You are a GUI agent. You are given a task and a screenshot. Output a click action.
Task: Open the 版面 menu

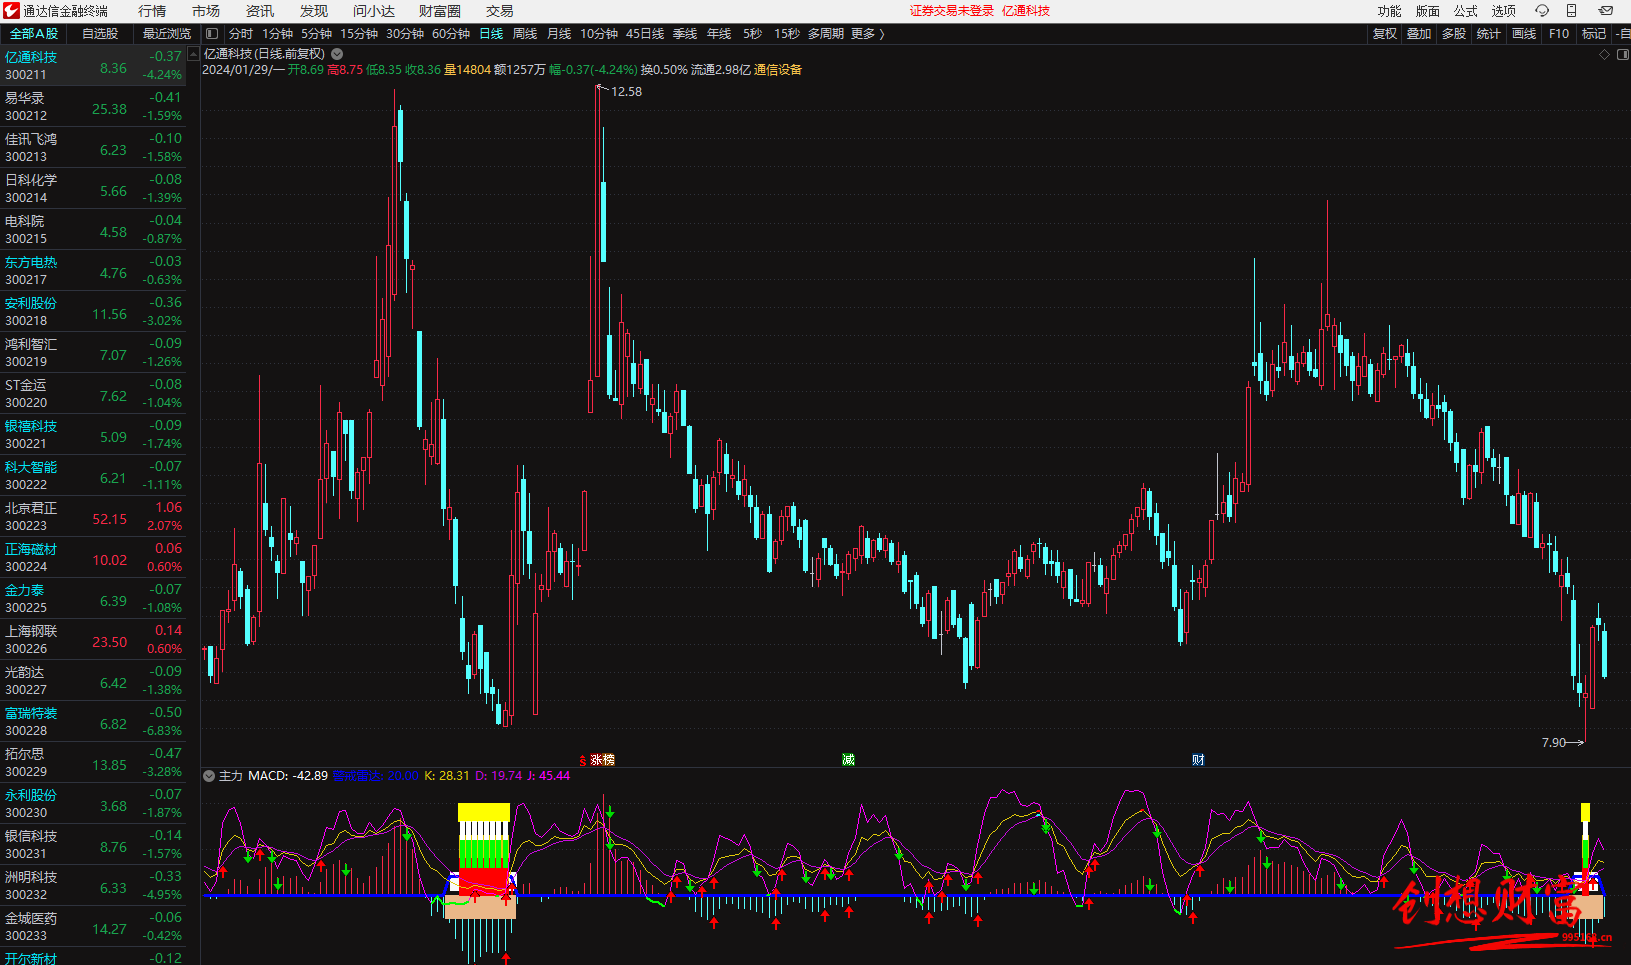[x=1428, y=11]
